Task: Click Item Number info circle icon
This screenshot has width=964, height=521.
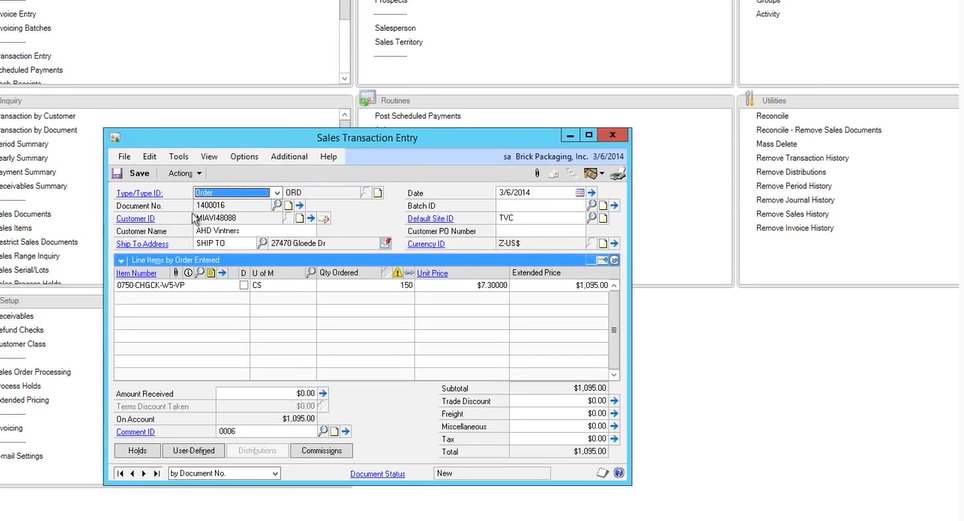Action: 188,272
